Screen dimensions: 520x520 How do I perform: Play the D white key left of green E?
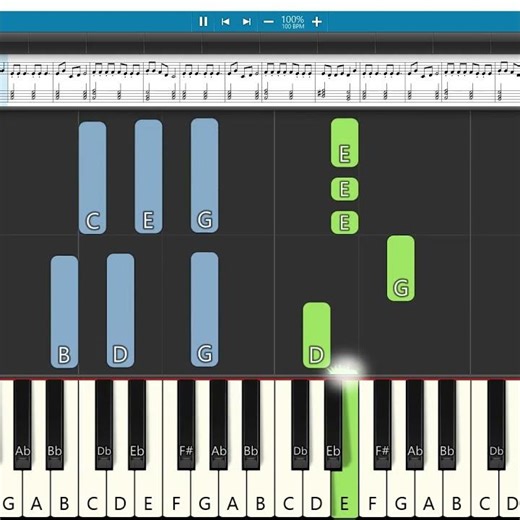[x=317, y=493]
